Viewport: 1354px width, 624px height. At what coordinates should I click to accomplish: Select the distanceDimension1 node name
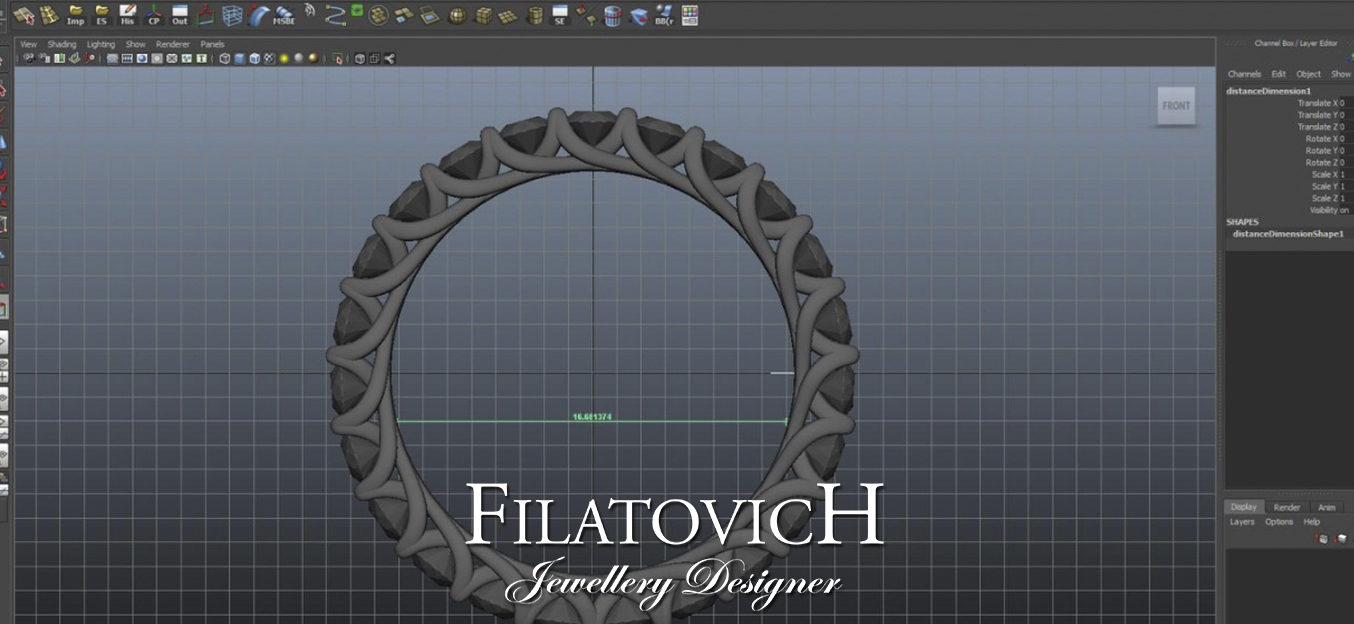pyautogui.click(x=1269, y=91)
